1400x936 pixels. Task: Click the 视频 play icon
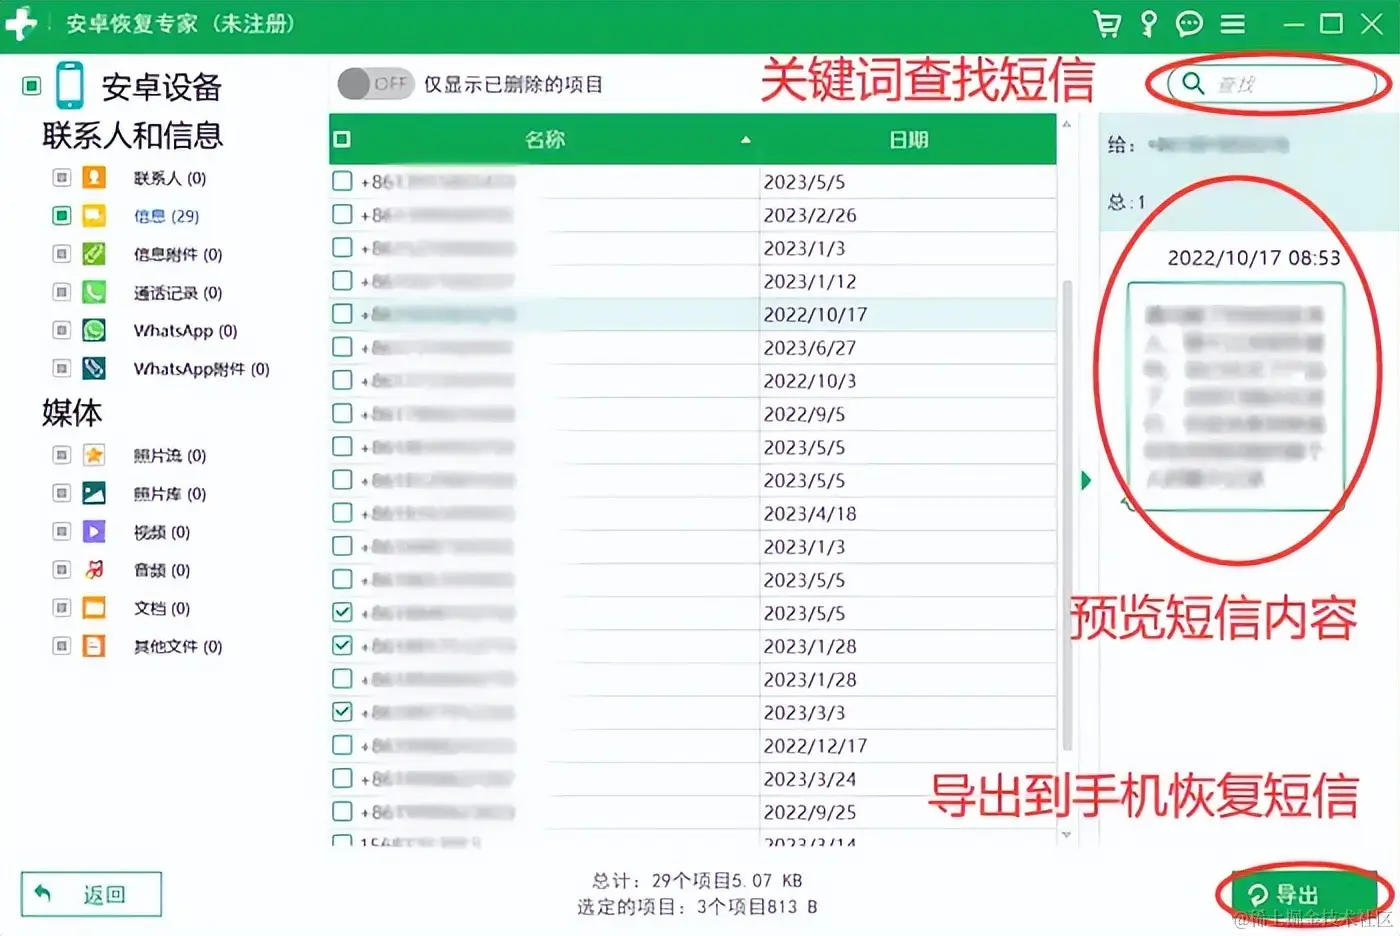[x=94, y=531]
